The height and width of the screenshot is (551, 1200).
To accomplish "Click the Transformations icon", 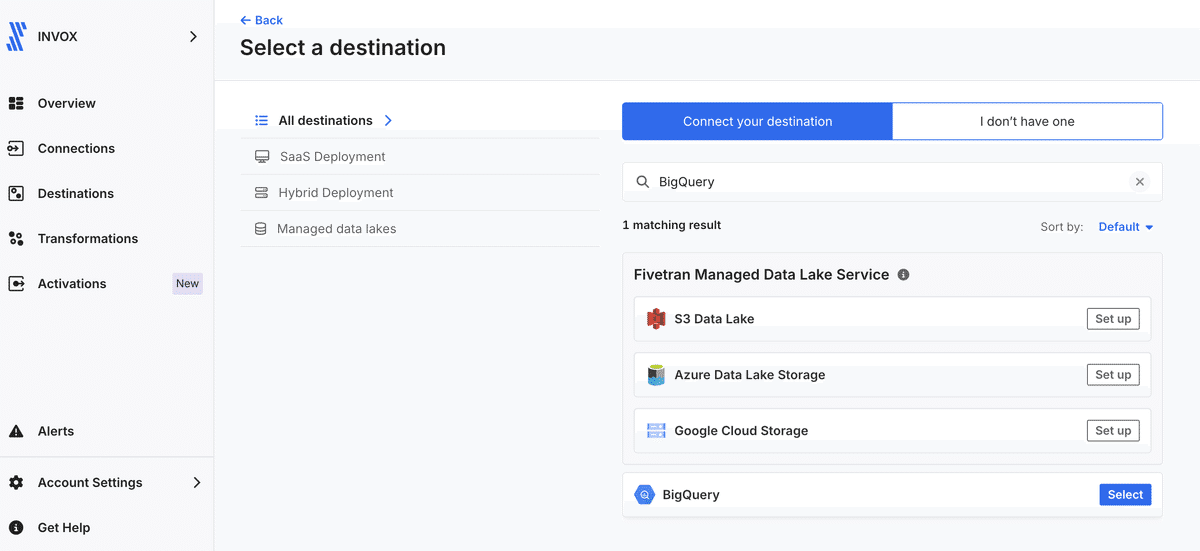I will 16,238.
